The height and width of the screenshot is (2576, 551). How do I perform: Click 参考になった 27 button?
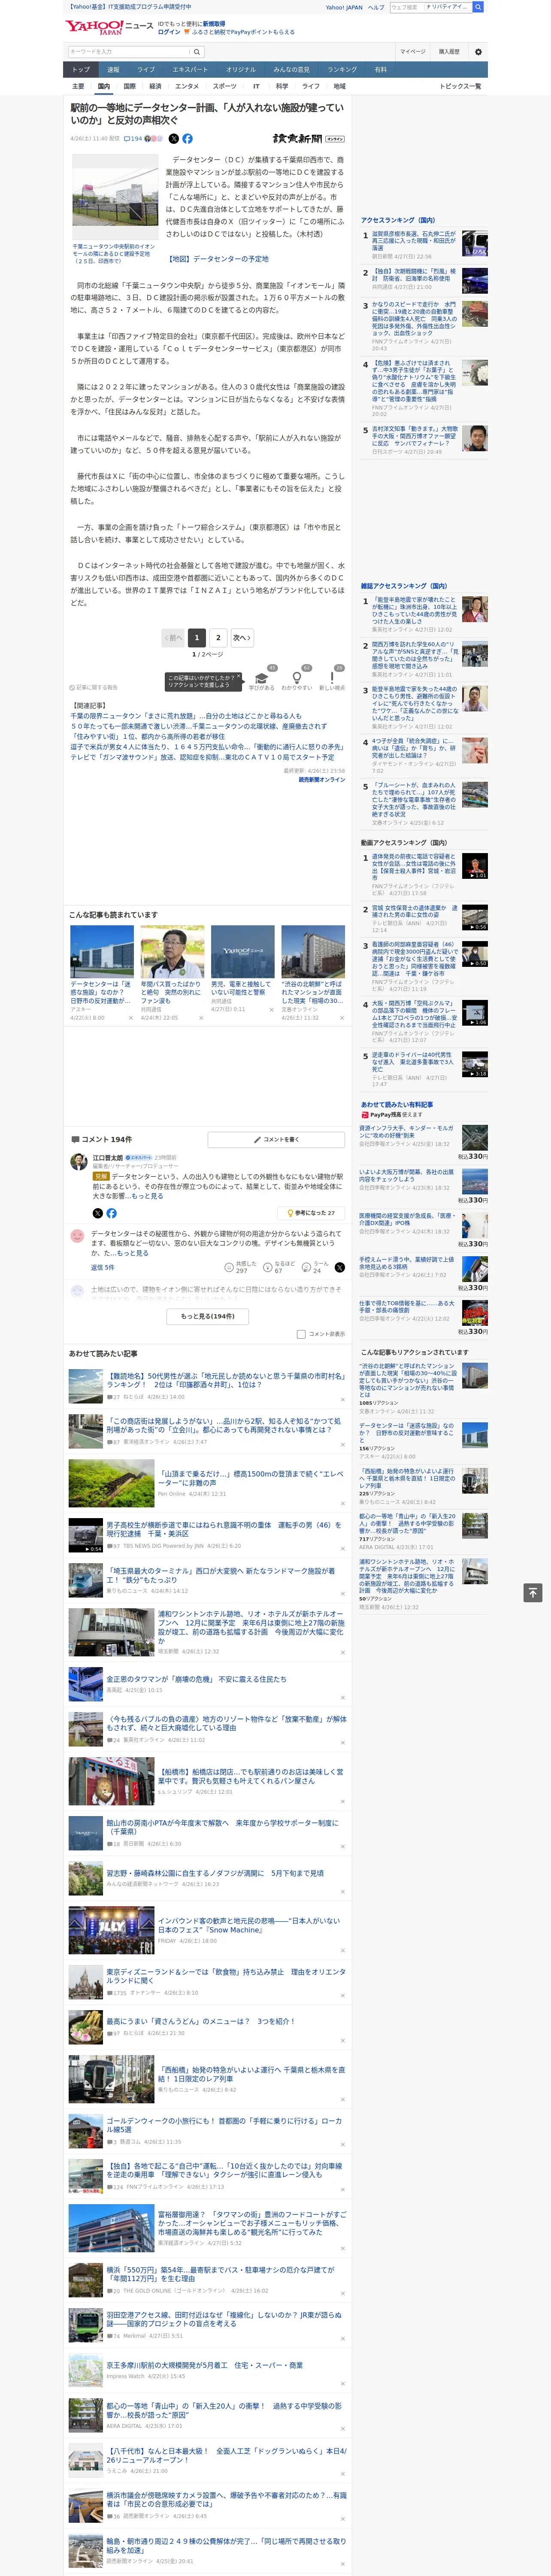click(x=311, y=1213)
